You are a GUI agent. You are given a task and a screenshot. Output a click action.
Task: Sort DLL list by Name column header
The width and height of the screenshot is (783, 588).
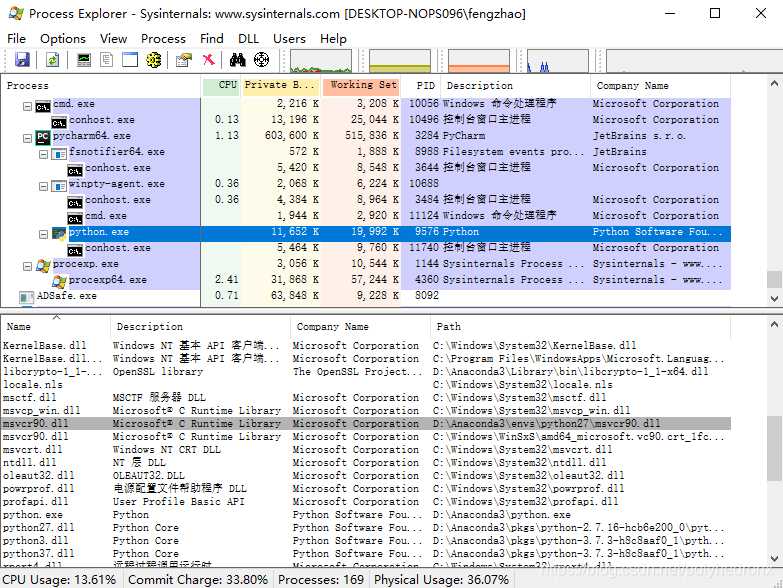pos(55,326)
